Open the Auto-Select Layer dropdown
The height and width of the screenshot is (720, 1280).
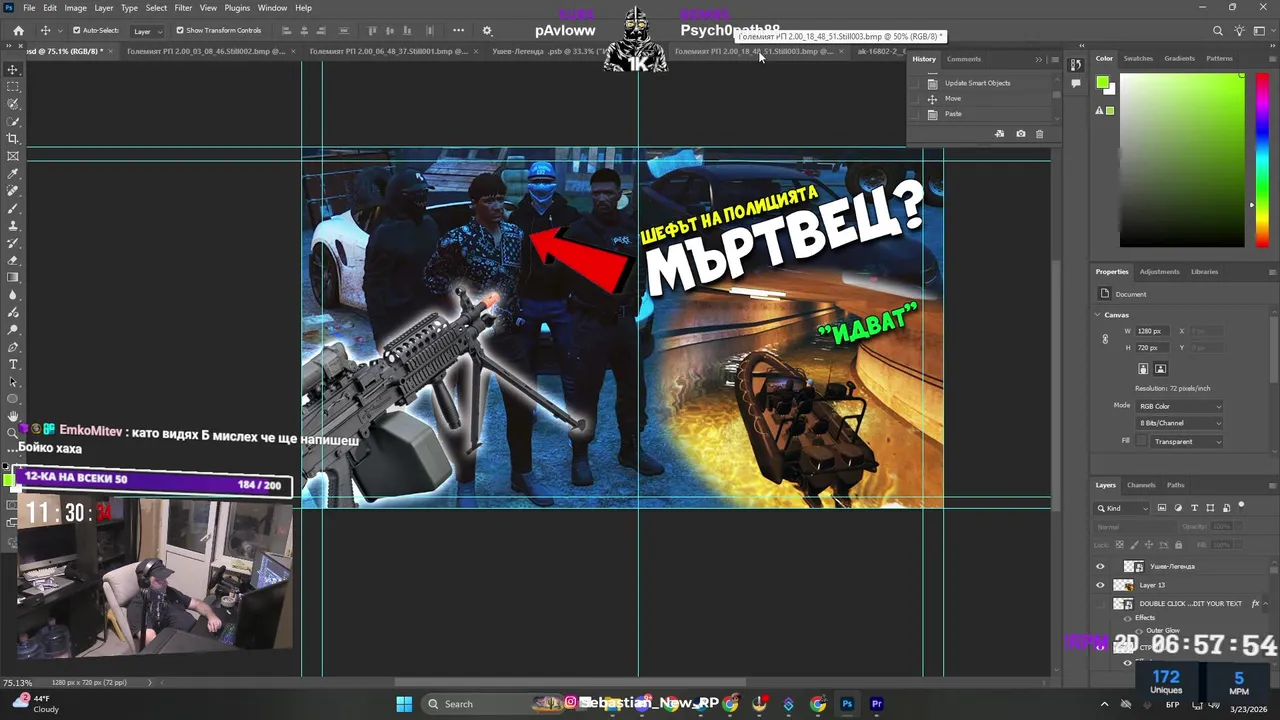pos(147,31)
